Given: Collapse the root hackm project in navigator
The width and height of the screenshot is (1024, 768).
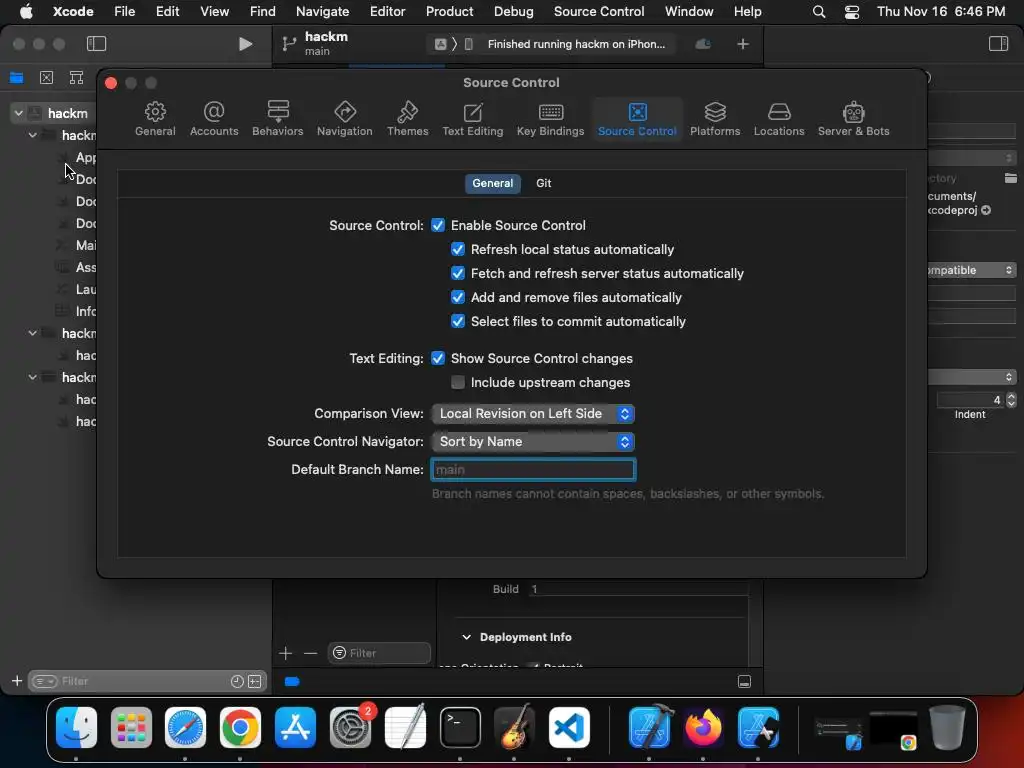Looking at the screenshot, I should [x=19, y=113].
